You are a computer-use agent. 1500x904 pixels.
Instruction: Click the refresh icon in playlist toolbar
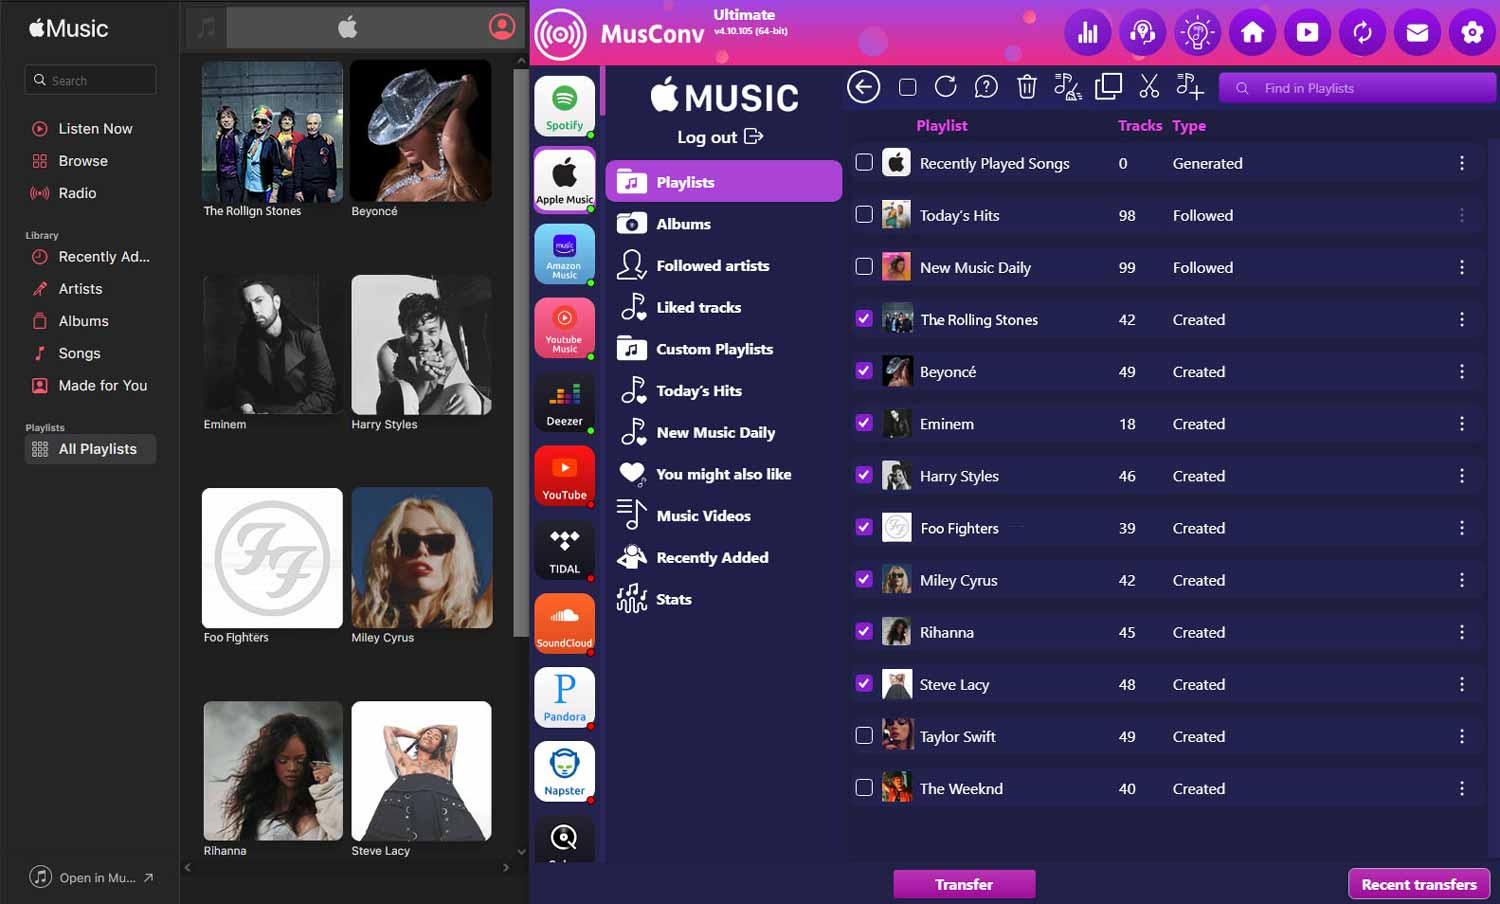click(x=945, y=87)
